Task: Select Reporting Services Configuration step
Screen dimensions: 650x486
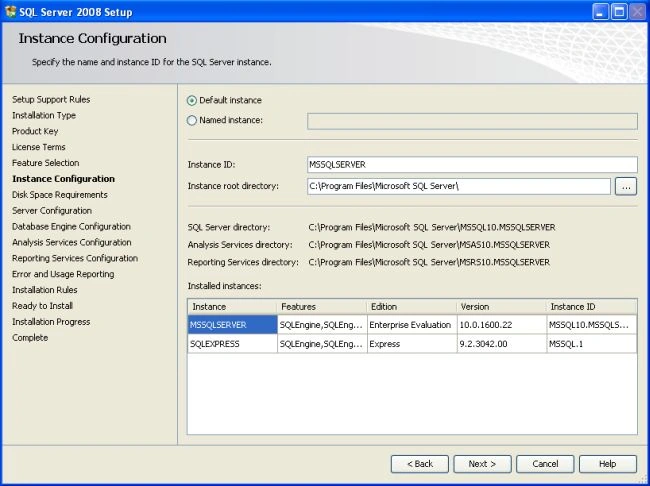Action: click(x=75, y=258)
